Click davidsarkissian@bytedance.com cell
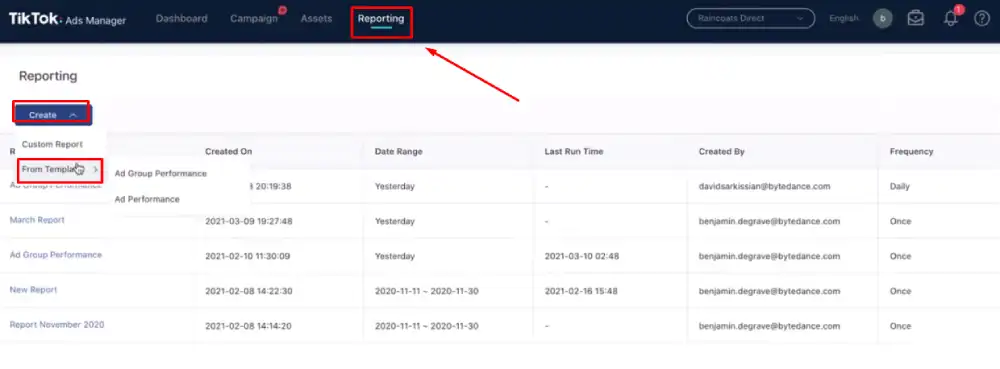 (x=764, y=187)
